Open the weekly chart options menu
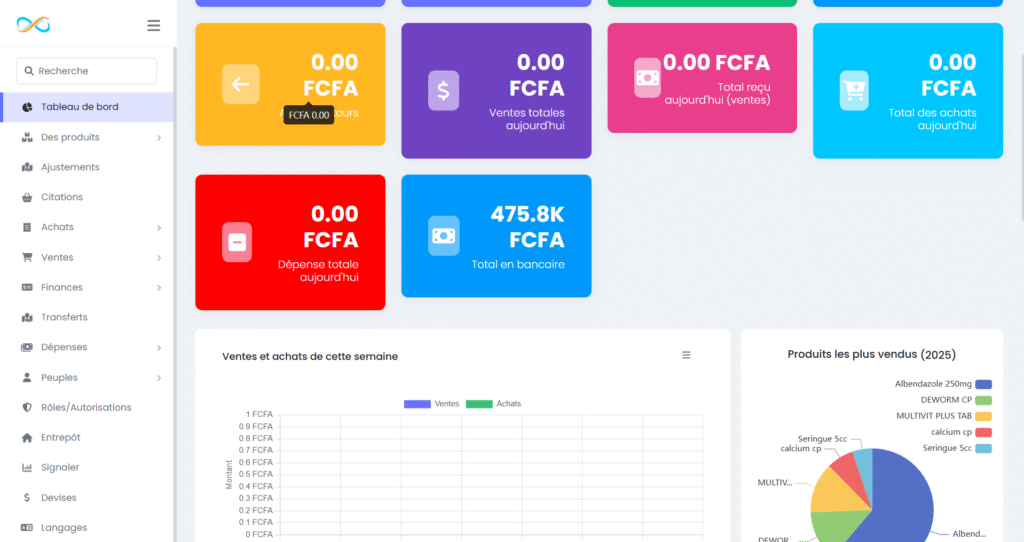The width and height of the screenshot is (1024, 542). 686,355
